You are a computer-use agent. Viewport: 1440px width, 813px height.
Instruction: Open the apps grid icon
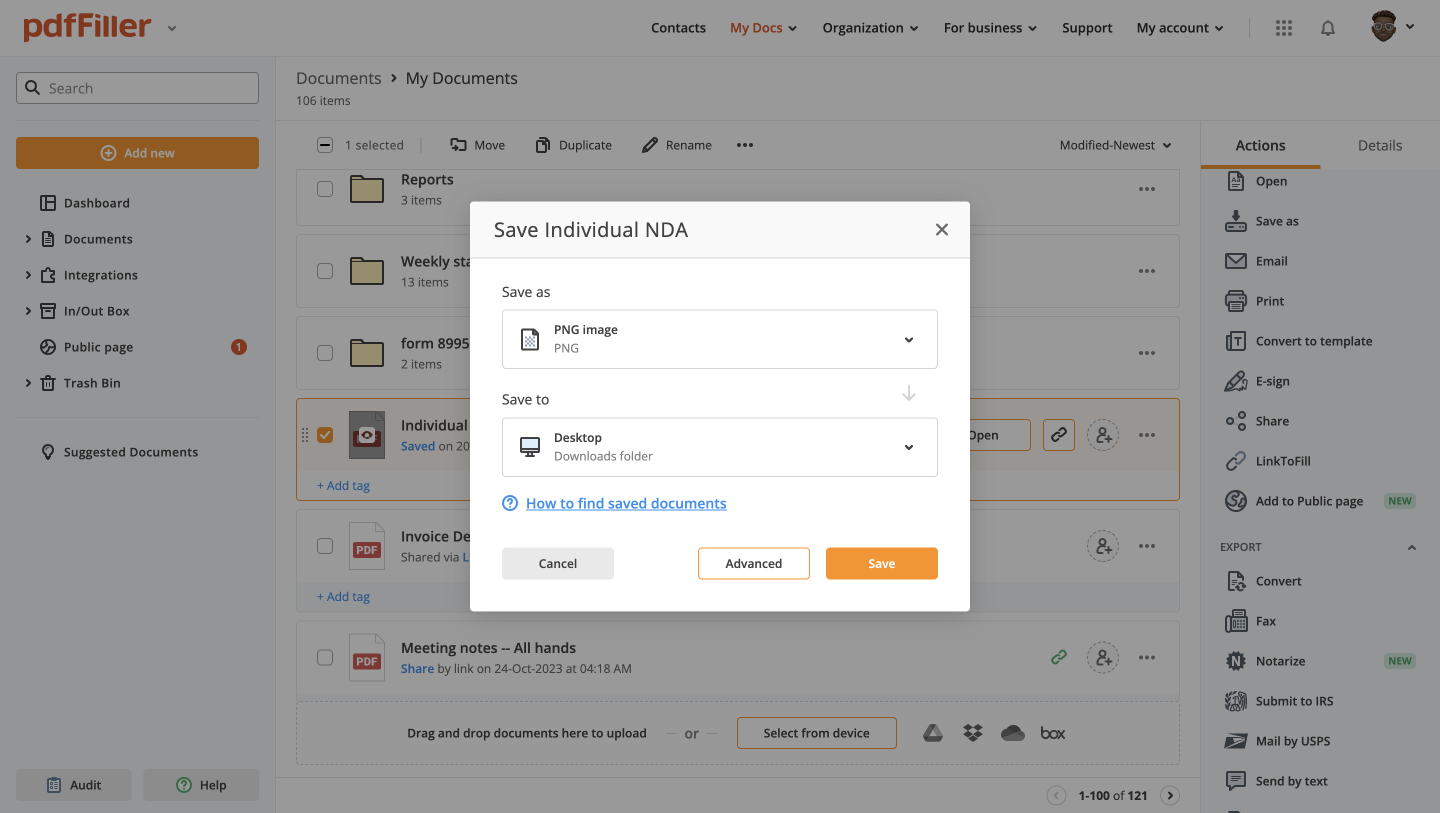[x=1284, y=28]
